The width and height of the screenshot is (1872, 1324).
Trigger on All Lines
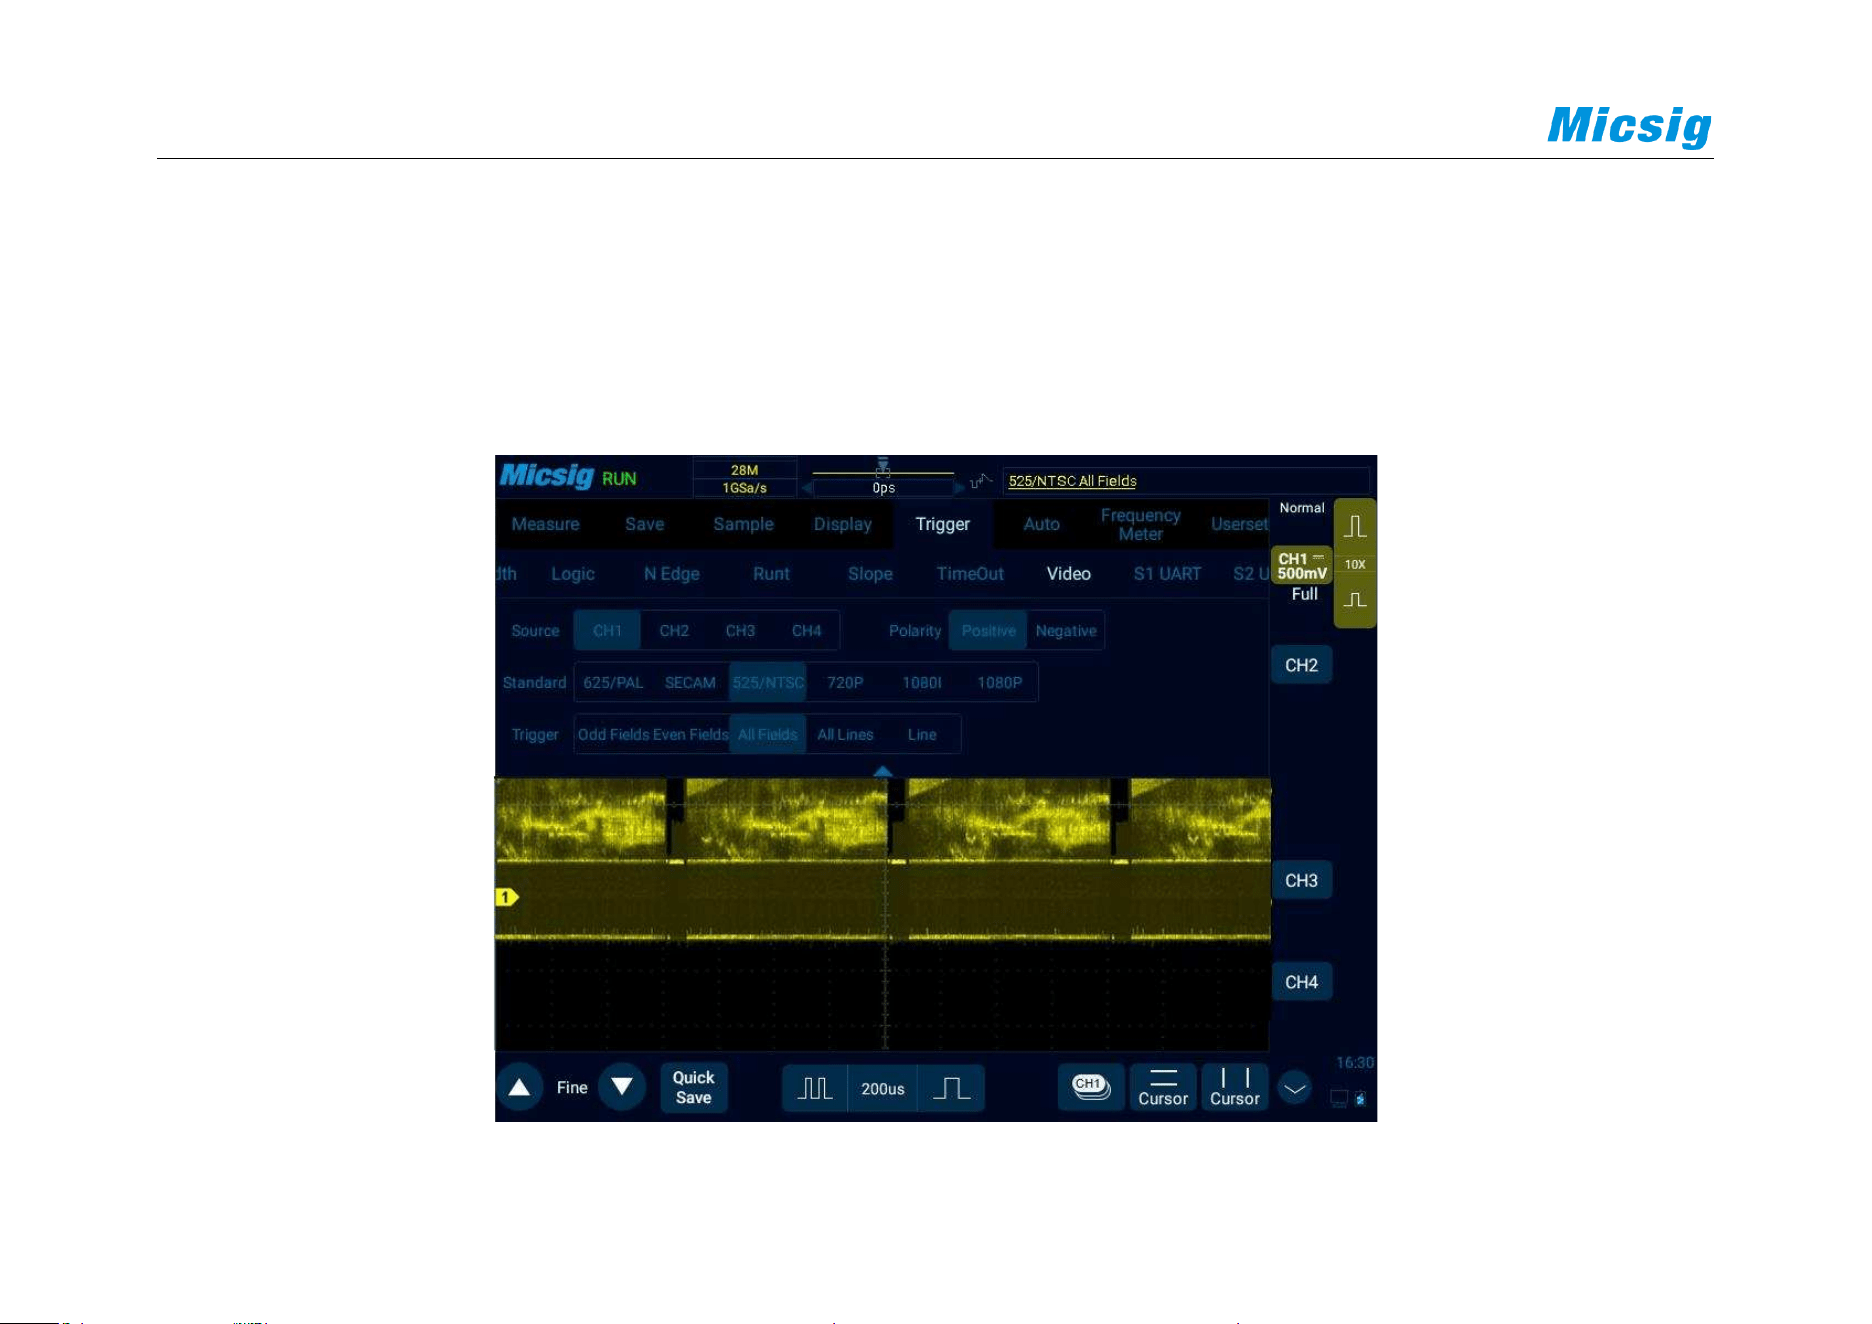[x=845, y=735]
